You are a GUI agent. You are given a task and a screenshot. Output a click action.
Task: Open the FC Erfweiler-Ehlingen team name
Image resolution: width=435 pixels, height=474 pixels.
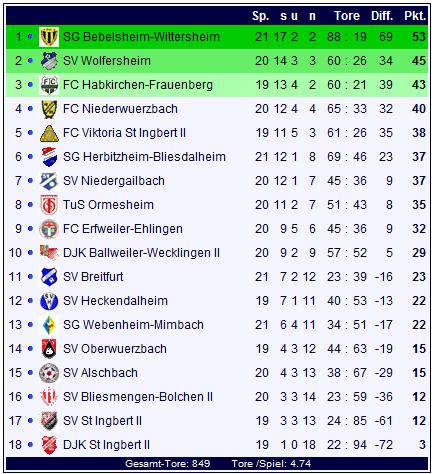123,229
